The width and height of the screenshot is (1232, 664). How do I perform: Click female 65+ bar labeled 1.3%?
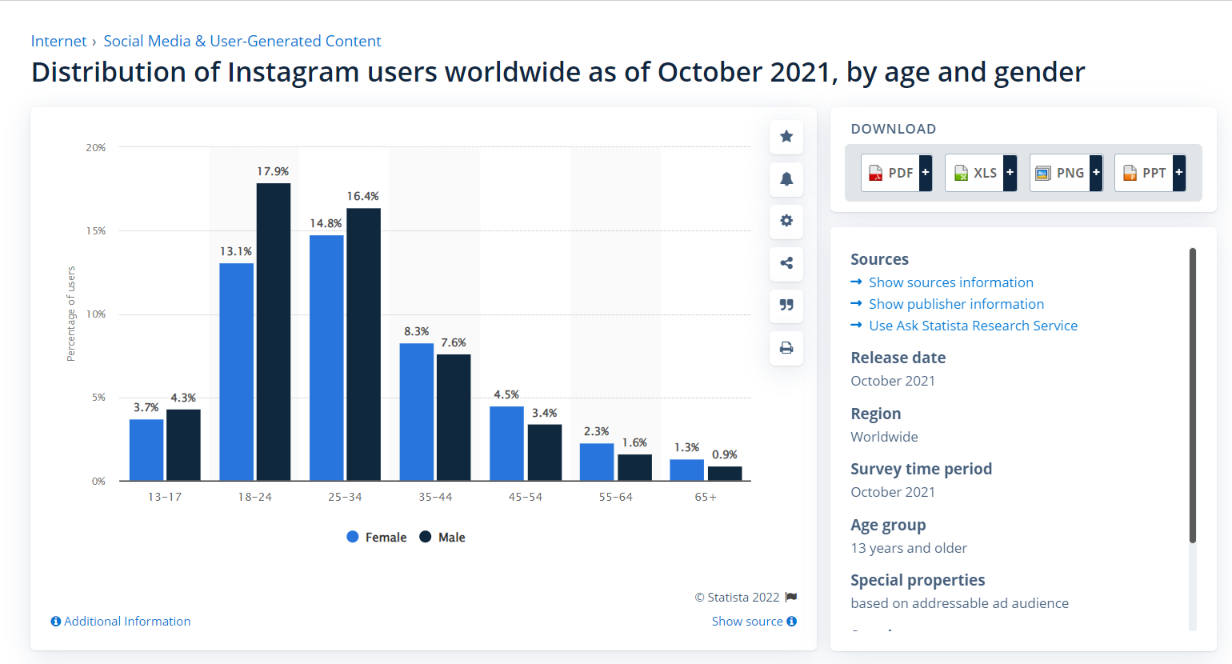coord(687,470)
